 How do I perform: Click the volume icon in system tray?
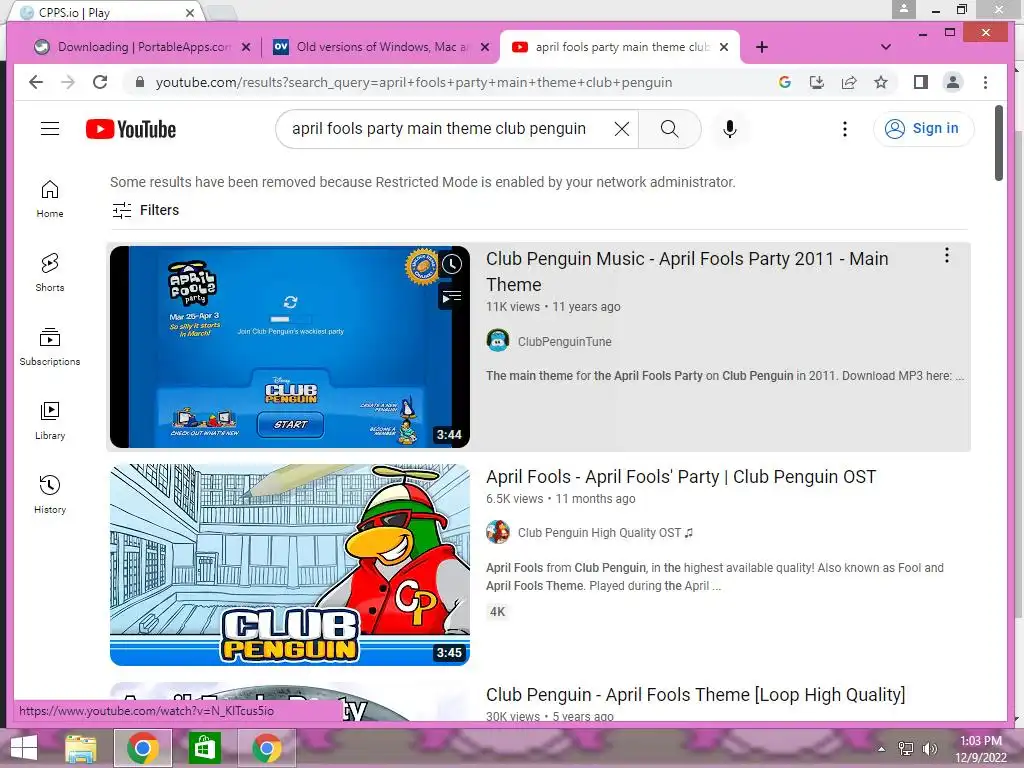[x=929, y=748]
